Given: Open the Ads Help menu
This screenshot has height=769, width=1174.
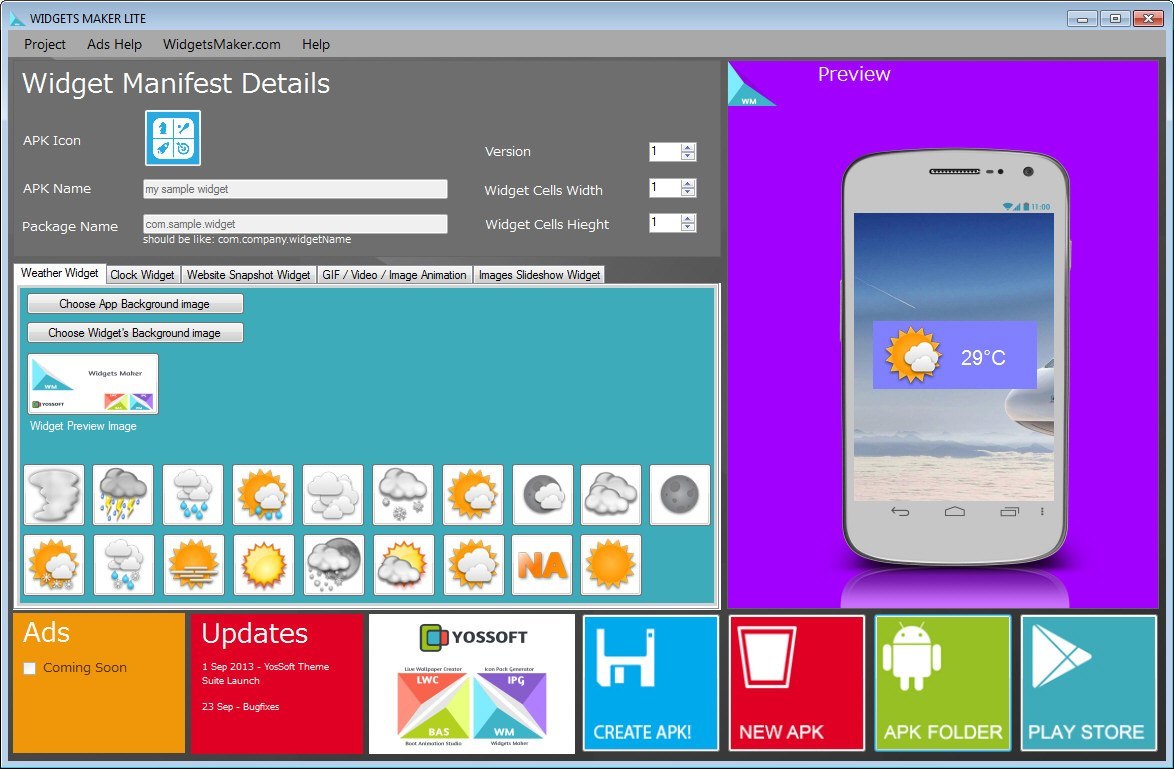Looking at the screenshot, I should pyautogui.click(x=114, y=44).
